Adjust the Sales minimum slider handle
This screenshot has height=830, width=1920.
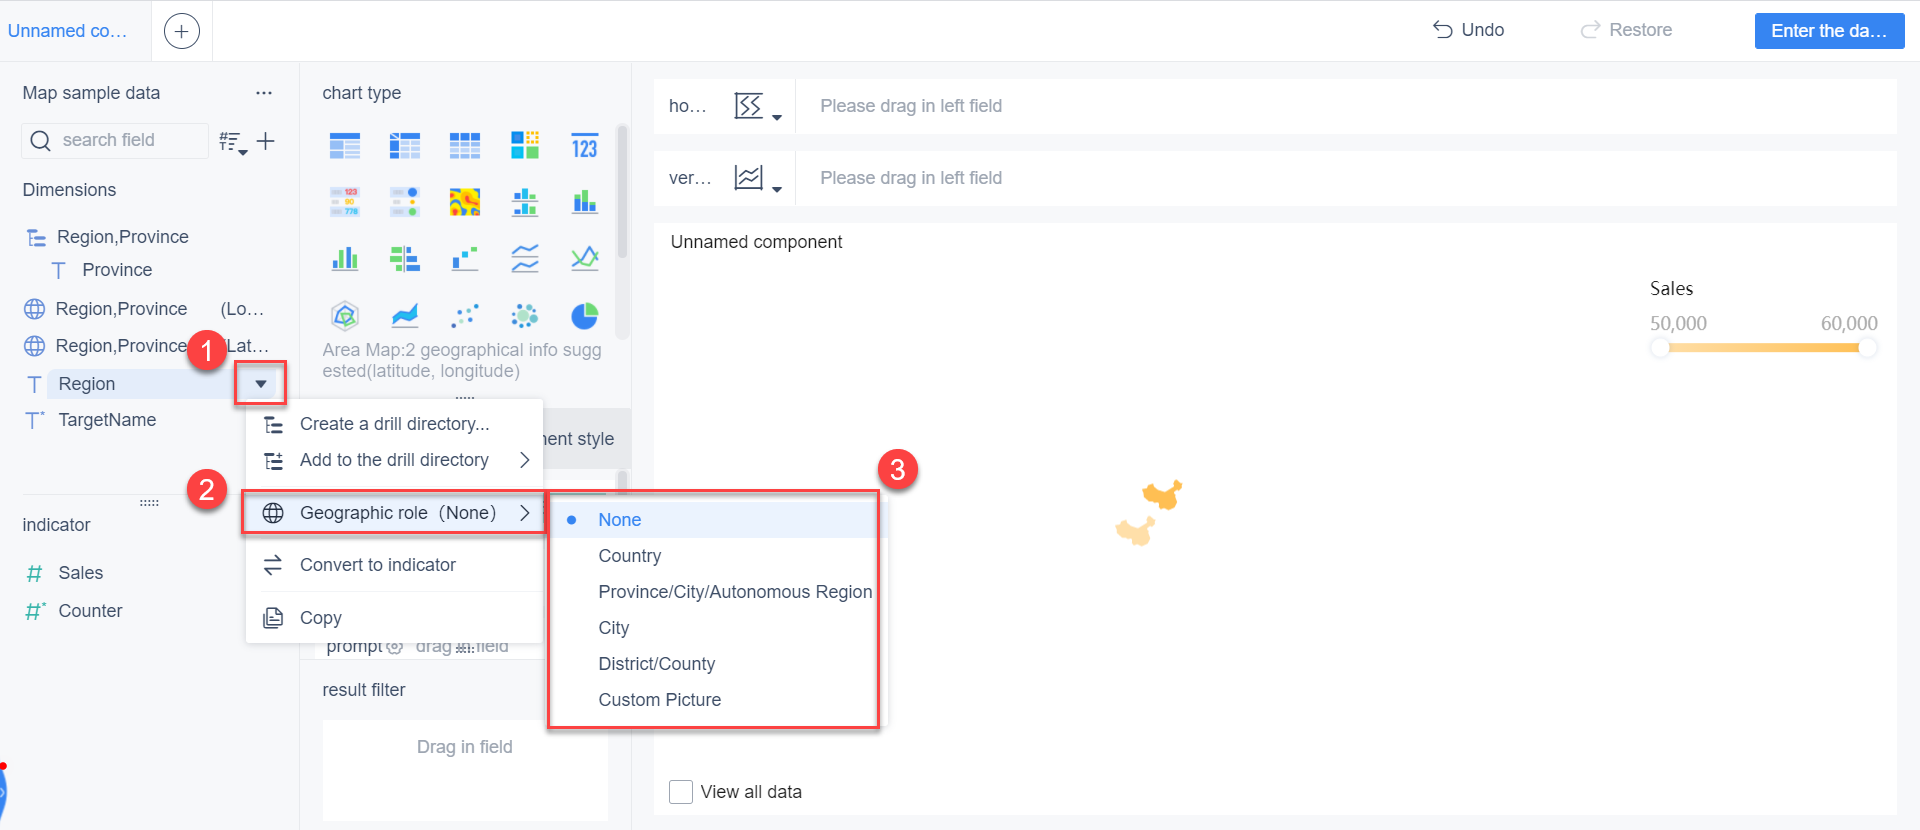click(1660, 347)
